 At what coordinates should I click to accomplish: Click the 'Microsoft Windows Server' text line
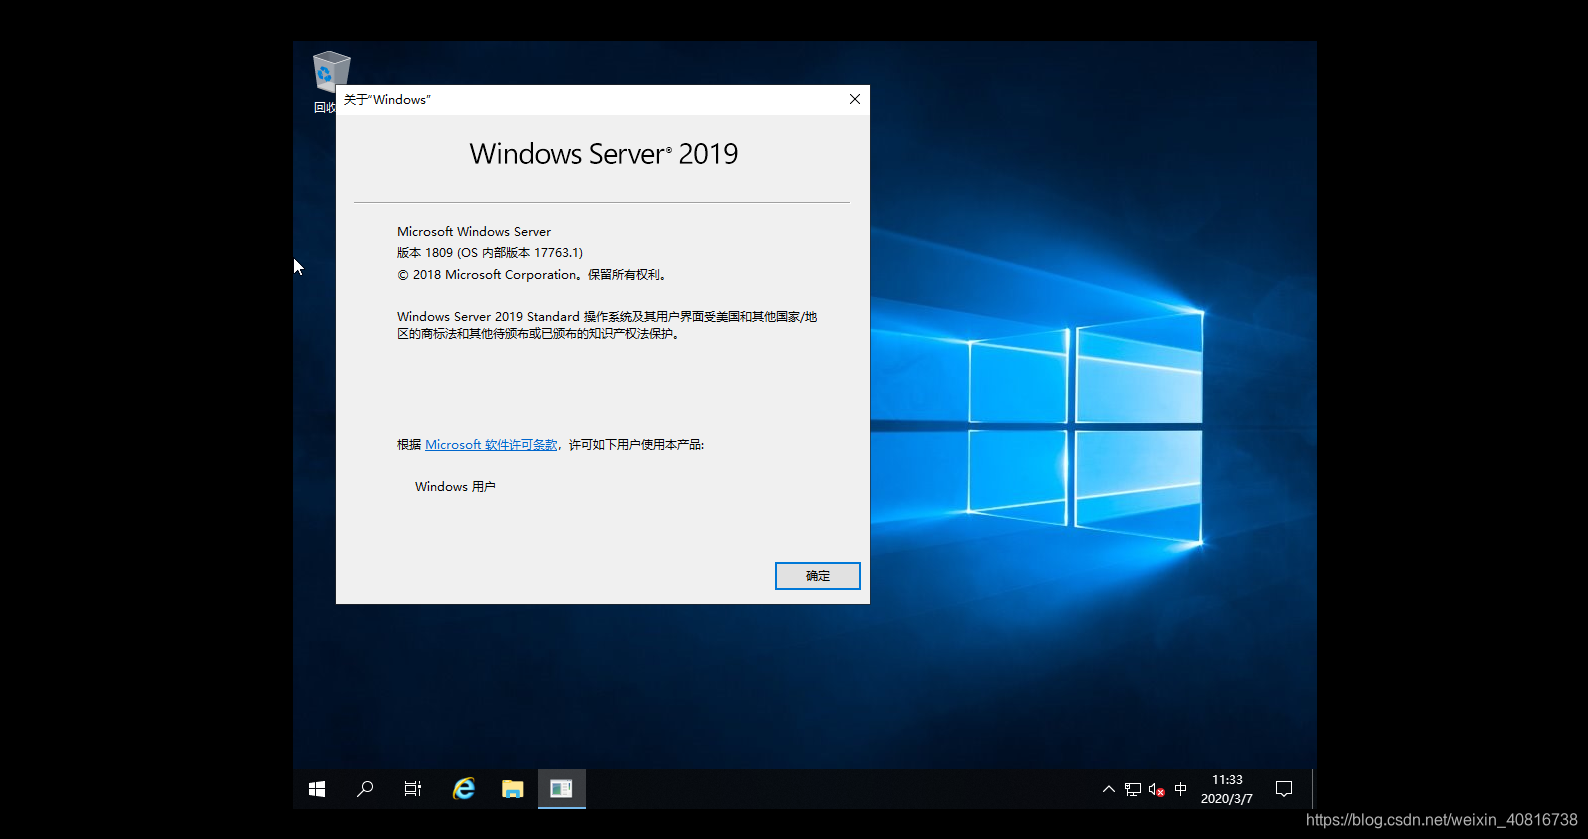coord(474,232)
